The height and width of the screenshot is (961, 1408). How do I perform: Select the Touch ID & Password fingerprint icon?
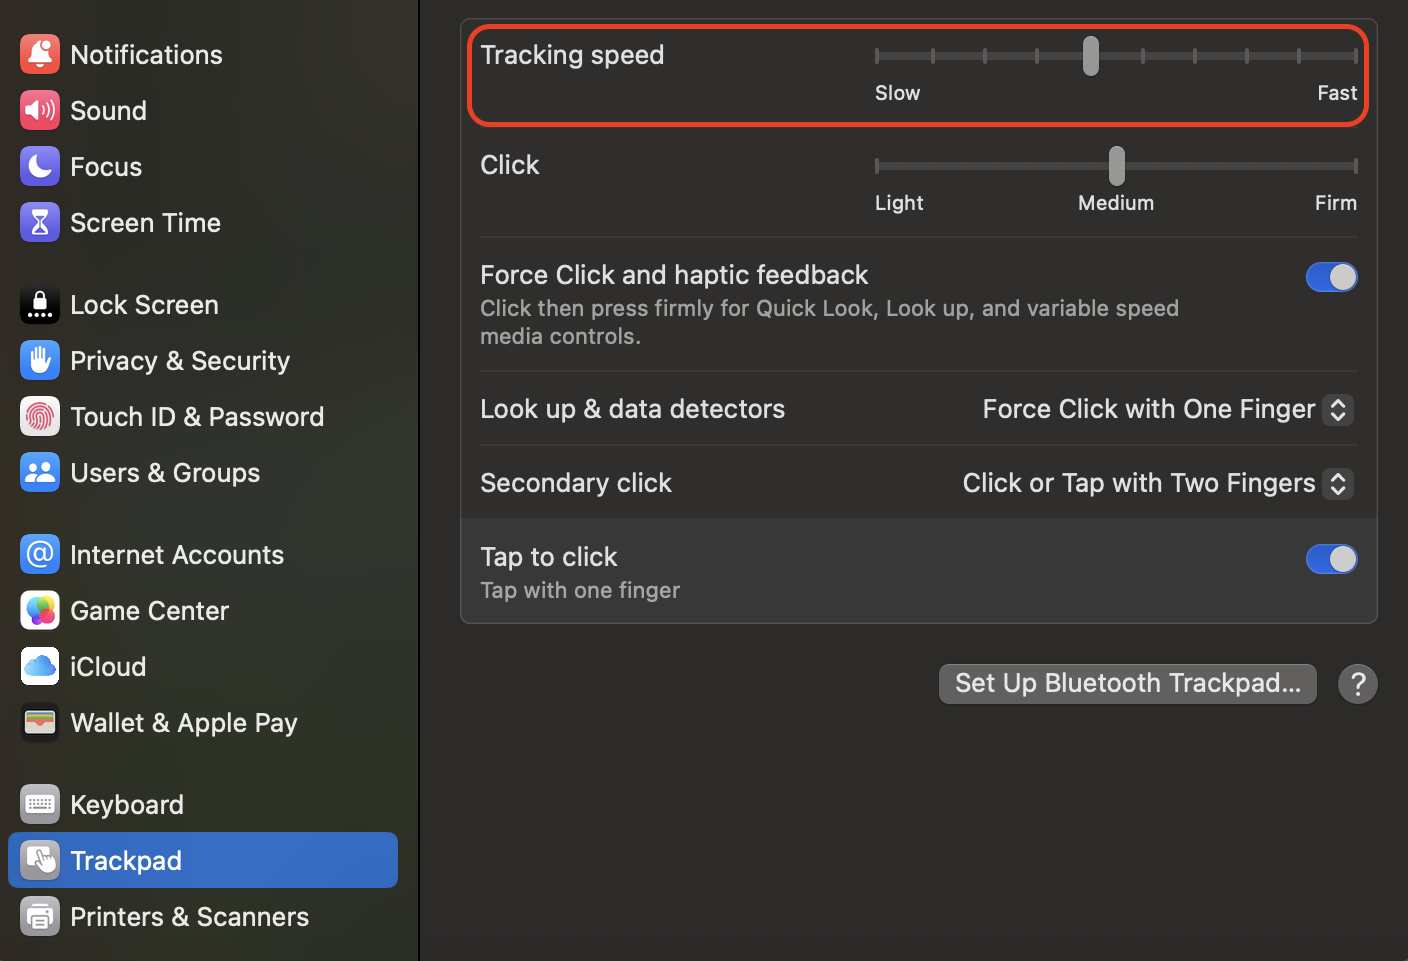40,416
